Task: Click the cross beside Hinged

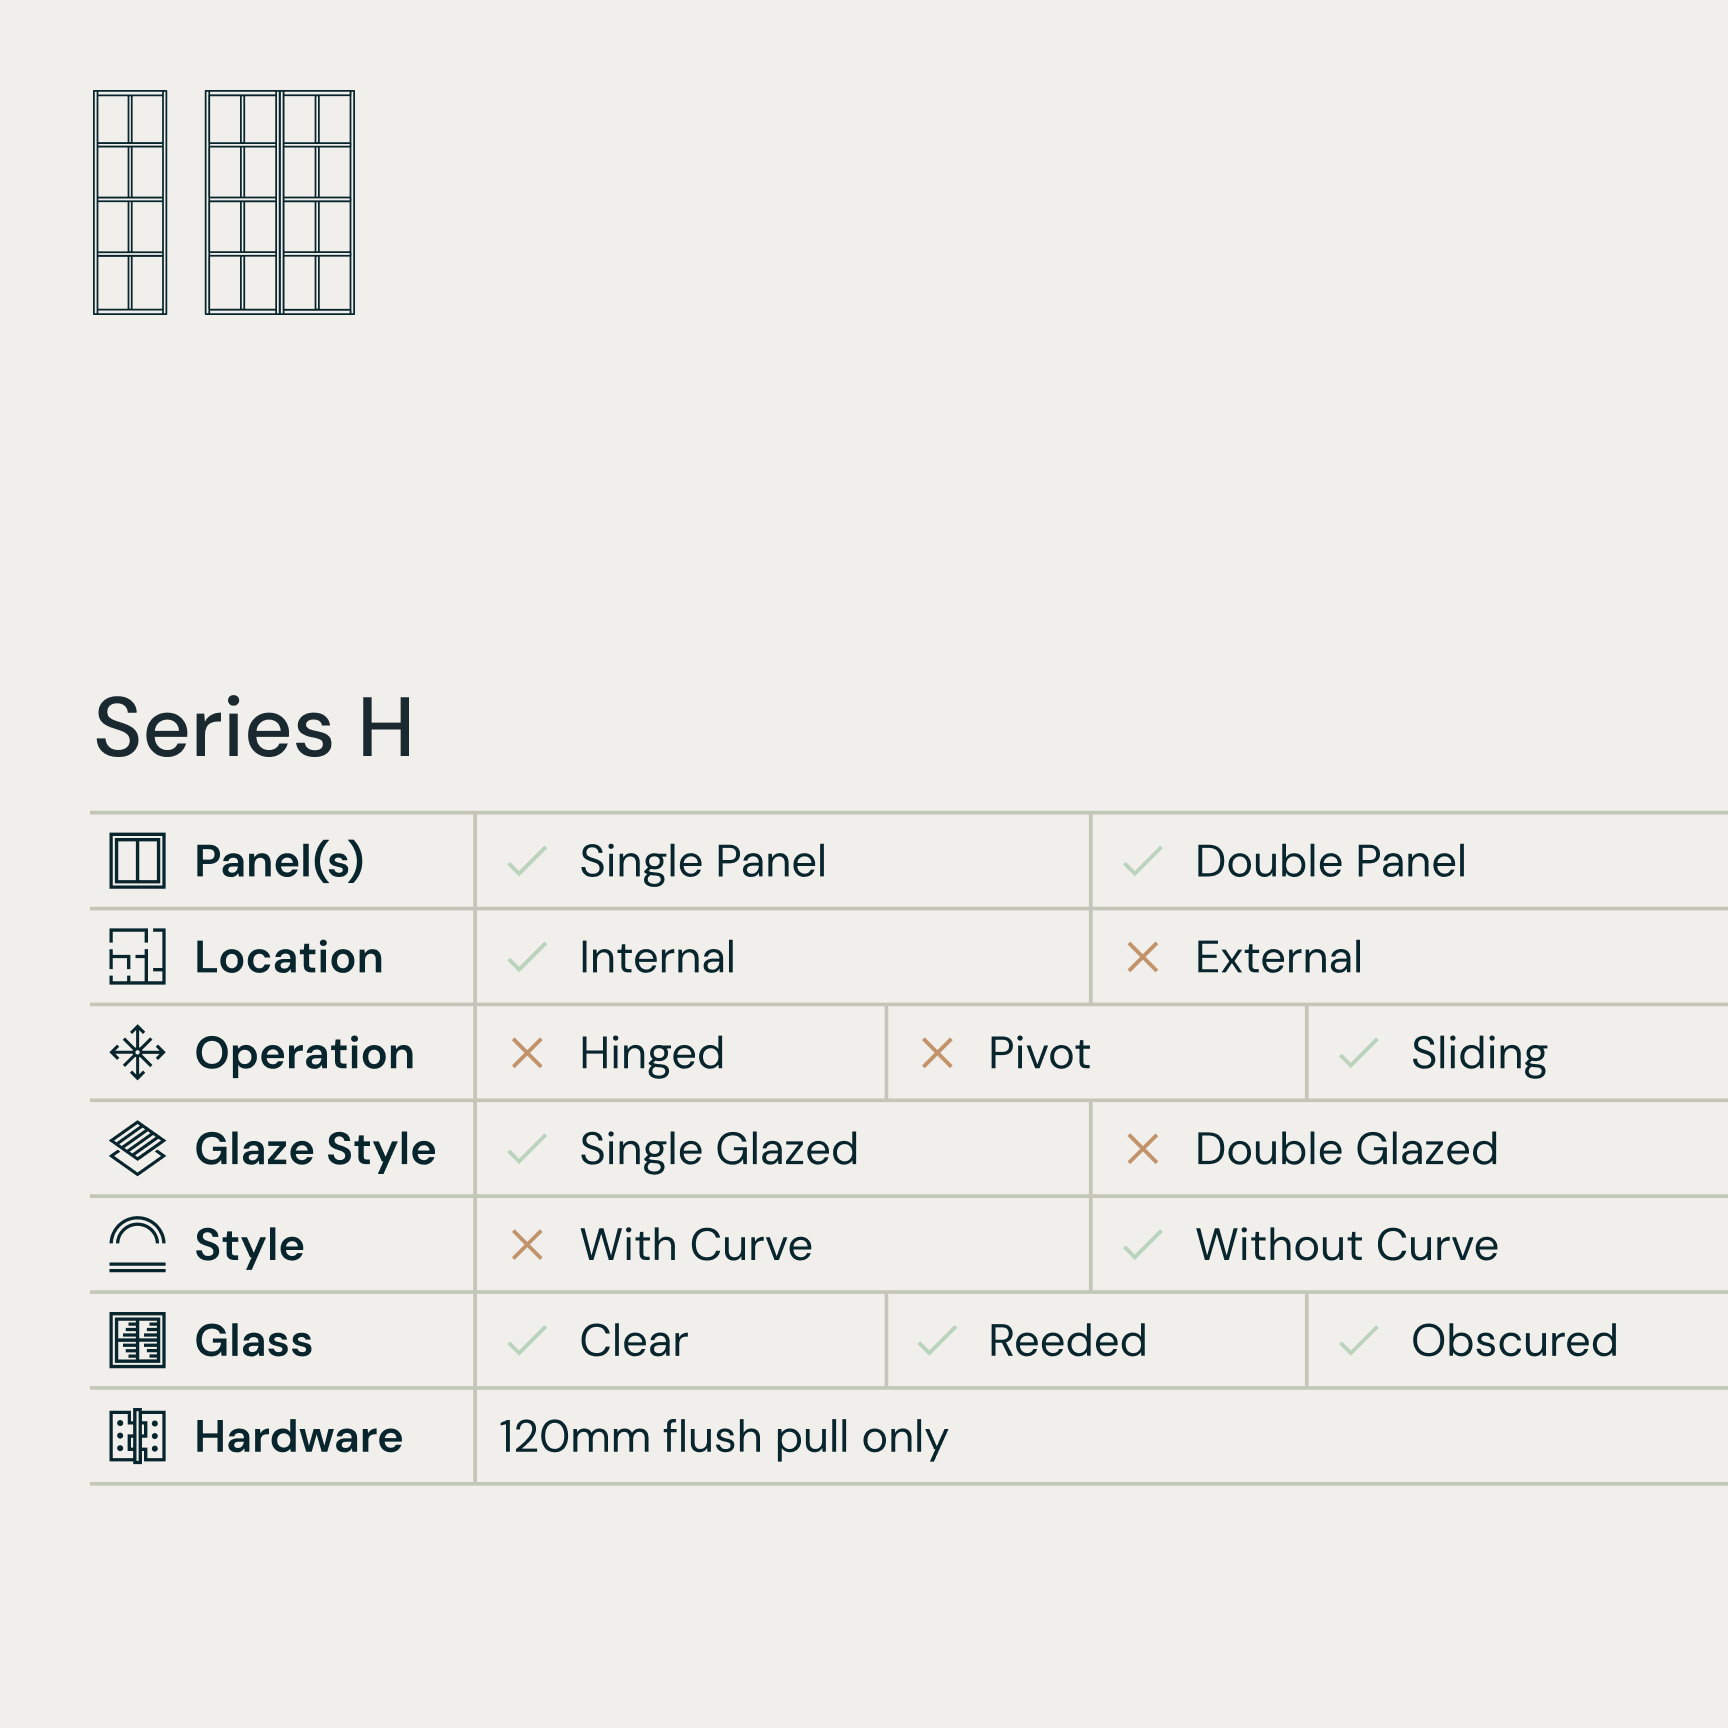Action: (527, 1053)
